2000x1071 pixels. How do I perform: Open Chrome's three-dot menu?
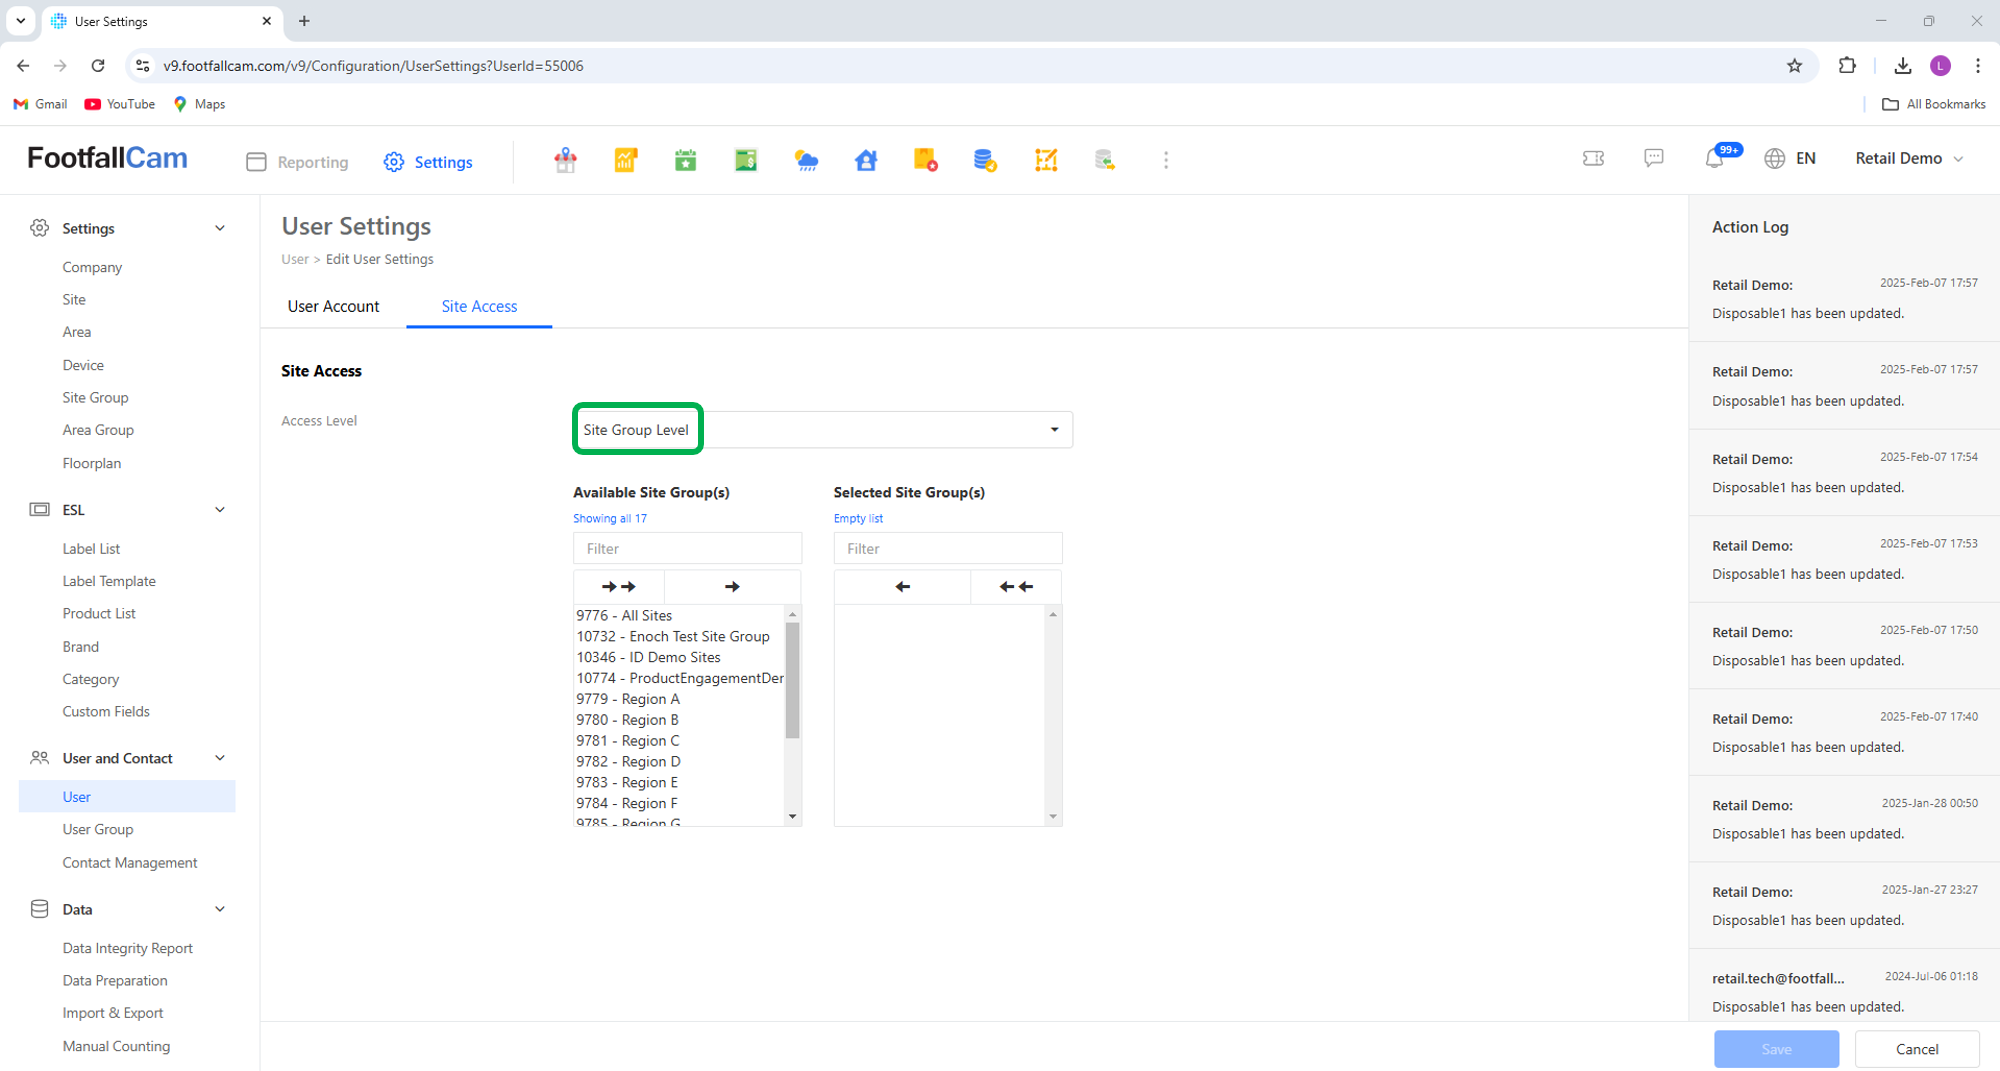(x=1978, y=66)
